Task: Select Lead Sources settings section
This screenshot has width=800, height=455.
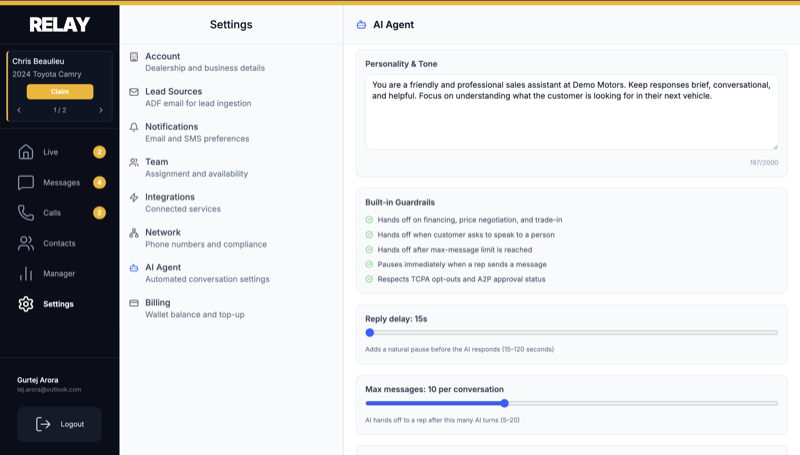Action: (231, 97)
